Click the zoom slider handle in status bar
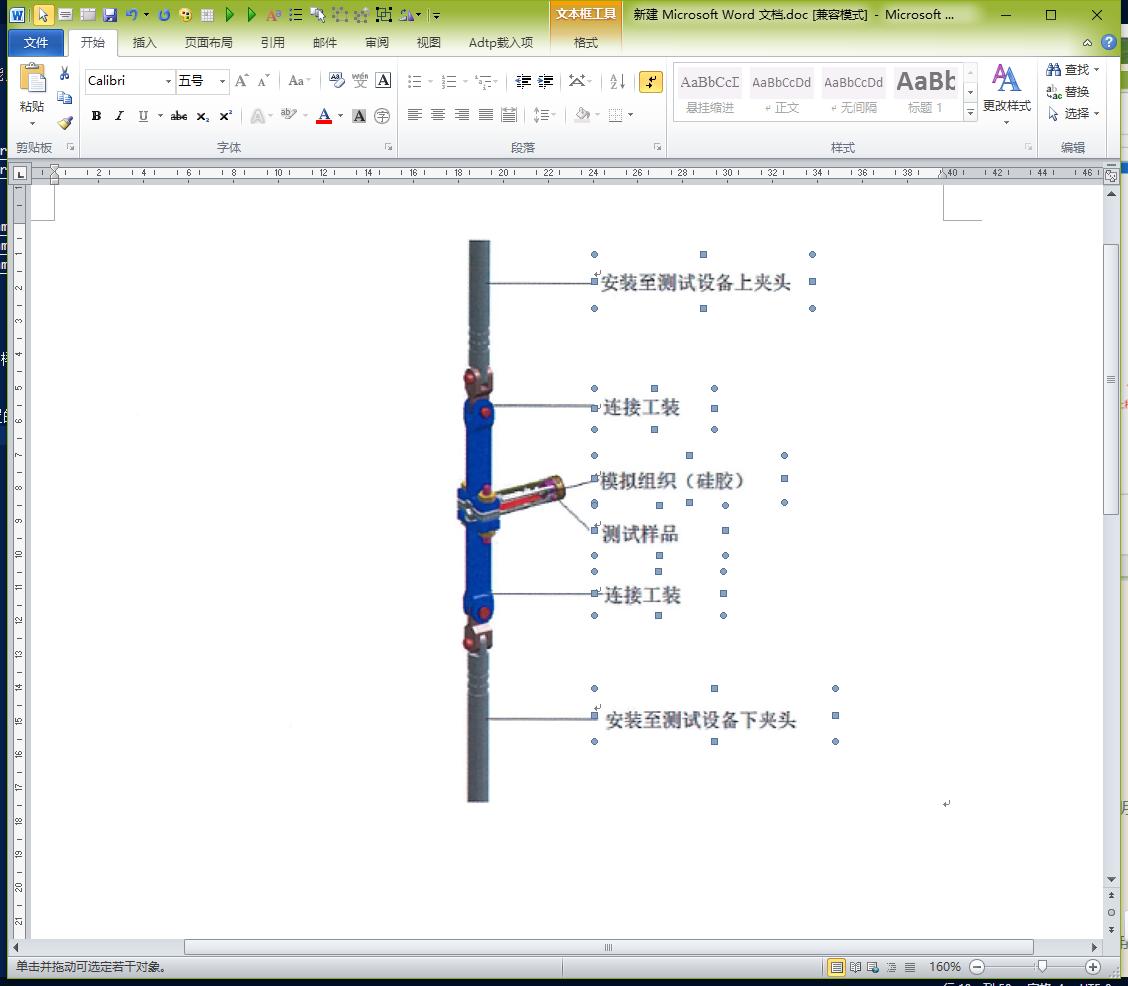 [x=1042, y=967]
